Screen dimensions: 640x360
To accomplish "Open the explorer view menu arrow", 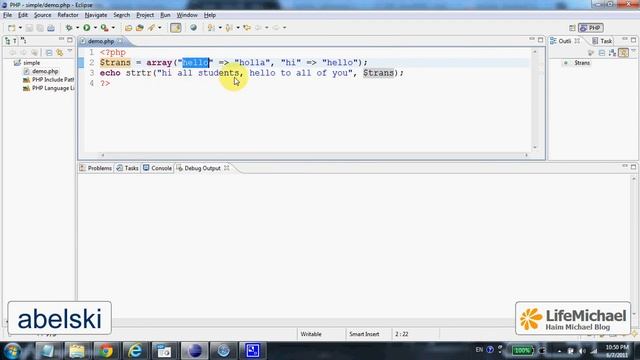I will 69,52.
